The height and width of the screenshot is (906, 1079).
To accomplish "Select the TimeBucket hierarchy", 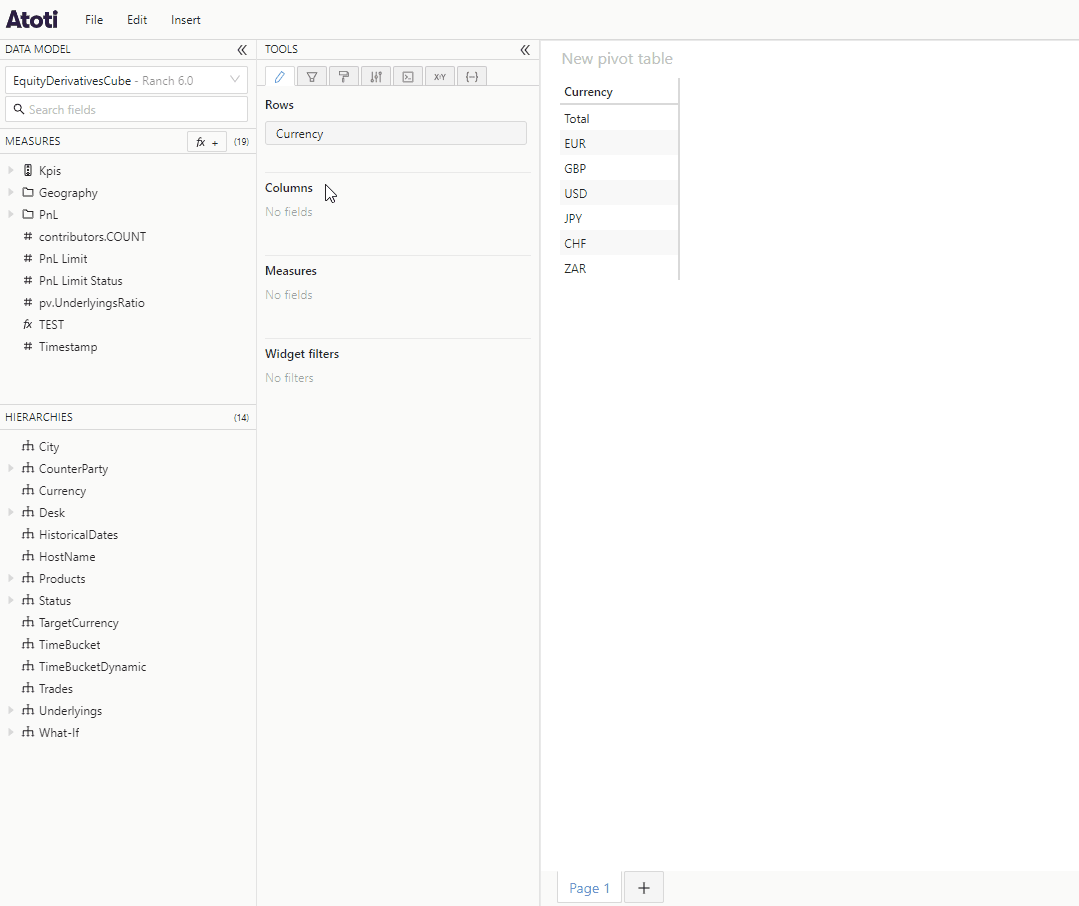I will pyautogui.click(x=70, y=645).
